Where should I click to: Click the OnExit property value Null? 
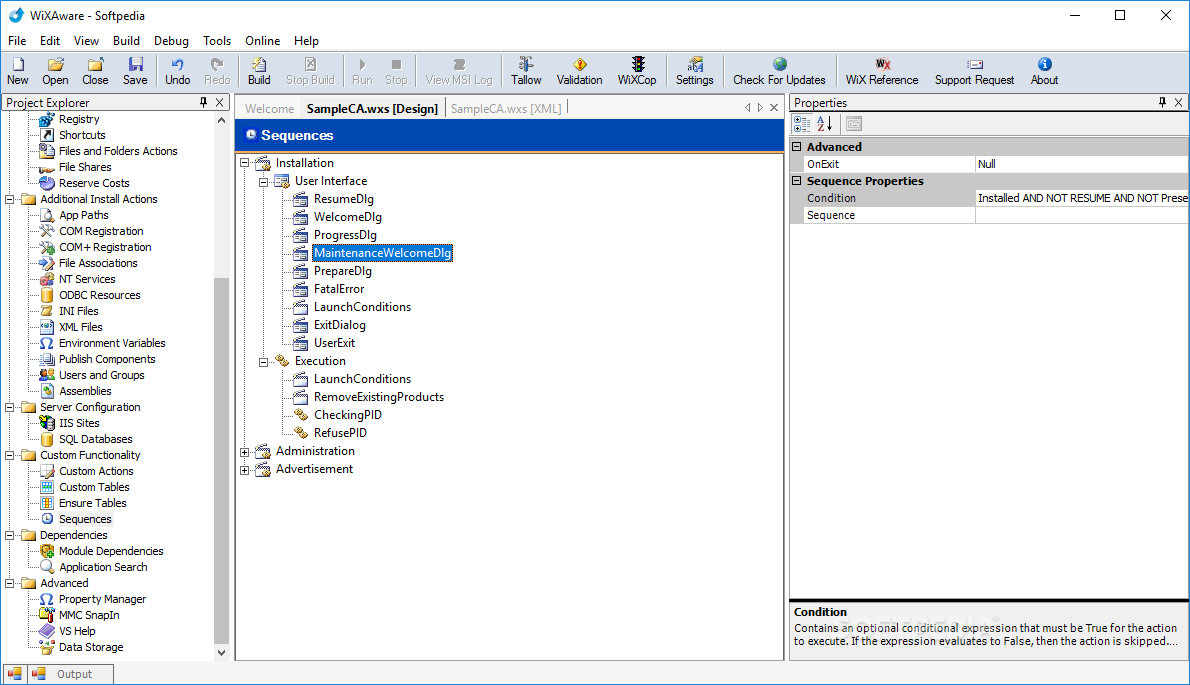1081,164
